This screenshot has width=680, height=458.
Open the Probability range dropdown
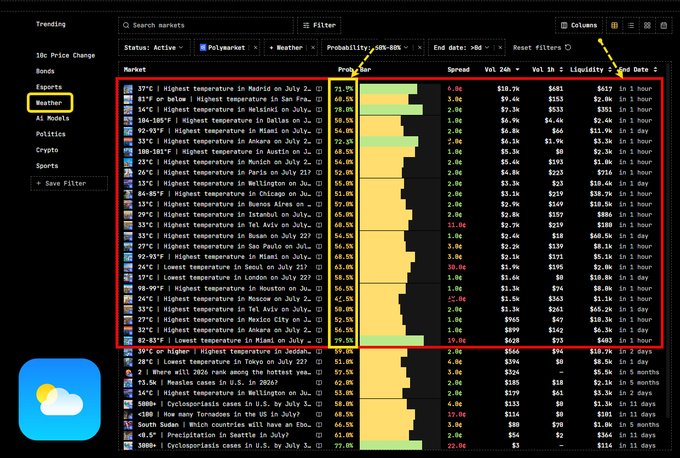[367, 48]
